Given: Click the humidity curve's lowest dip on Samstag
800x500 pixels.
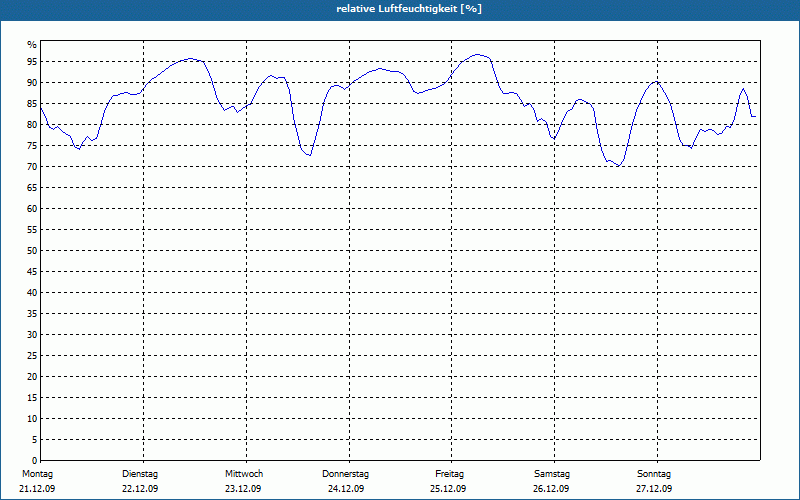Looking at the screenshot, I should click(618, 166).
